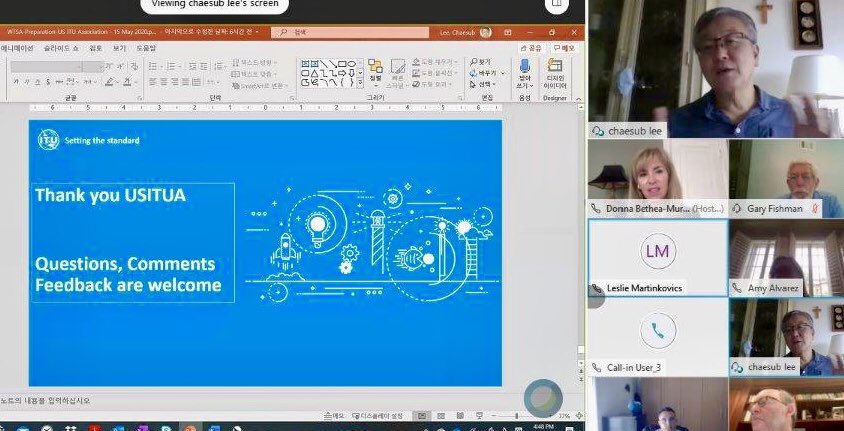The height and width of the screenshot is (431, 844).
Task: Collapse the ribbon with the chevron
Action: (x=579, y=98)
